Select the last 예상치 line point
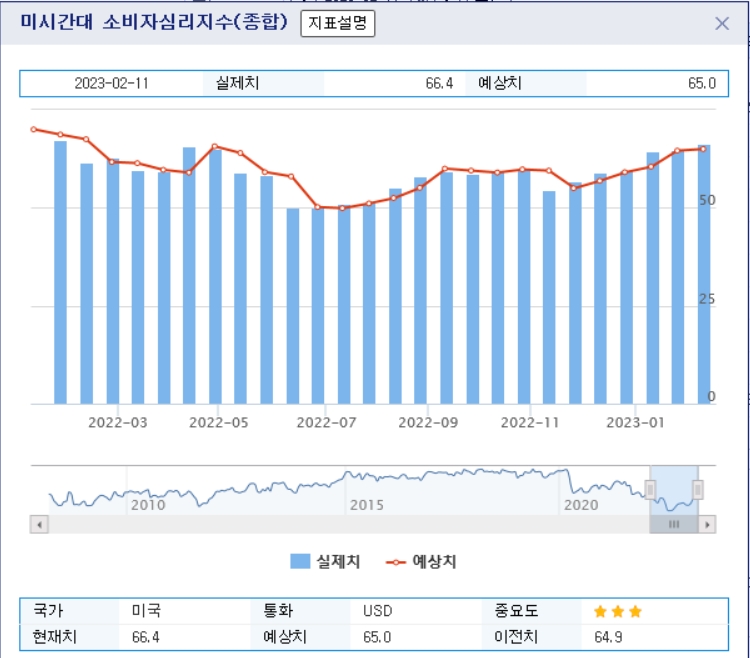 [x=703, y=149]
